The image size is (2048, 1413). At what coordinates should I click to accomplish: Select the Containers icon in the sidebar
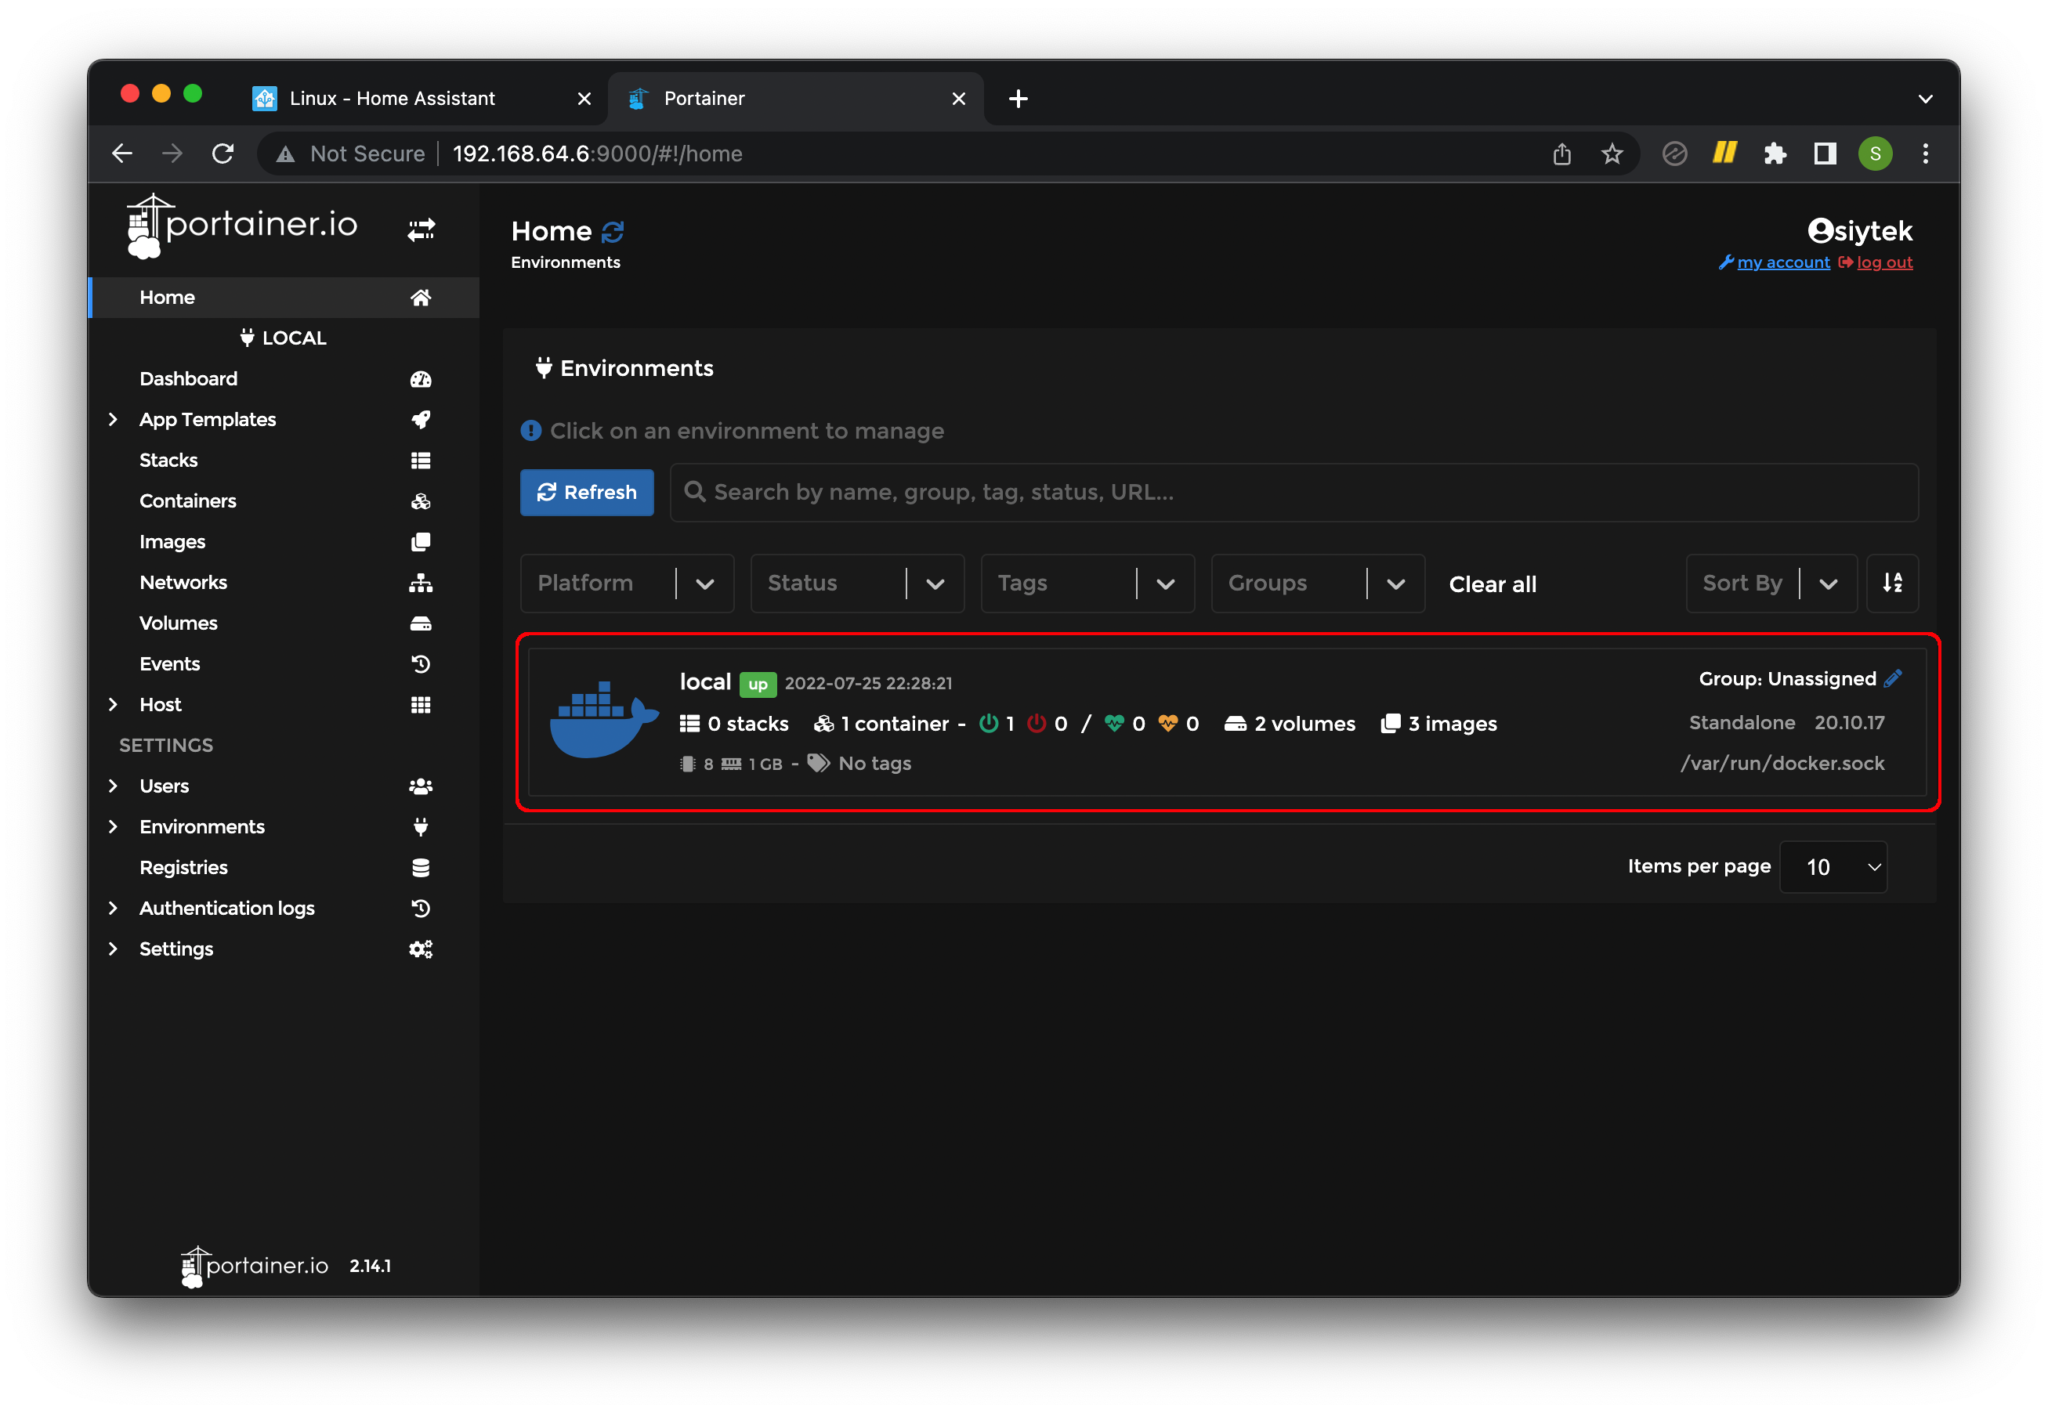click(x=420, y=501)
